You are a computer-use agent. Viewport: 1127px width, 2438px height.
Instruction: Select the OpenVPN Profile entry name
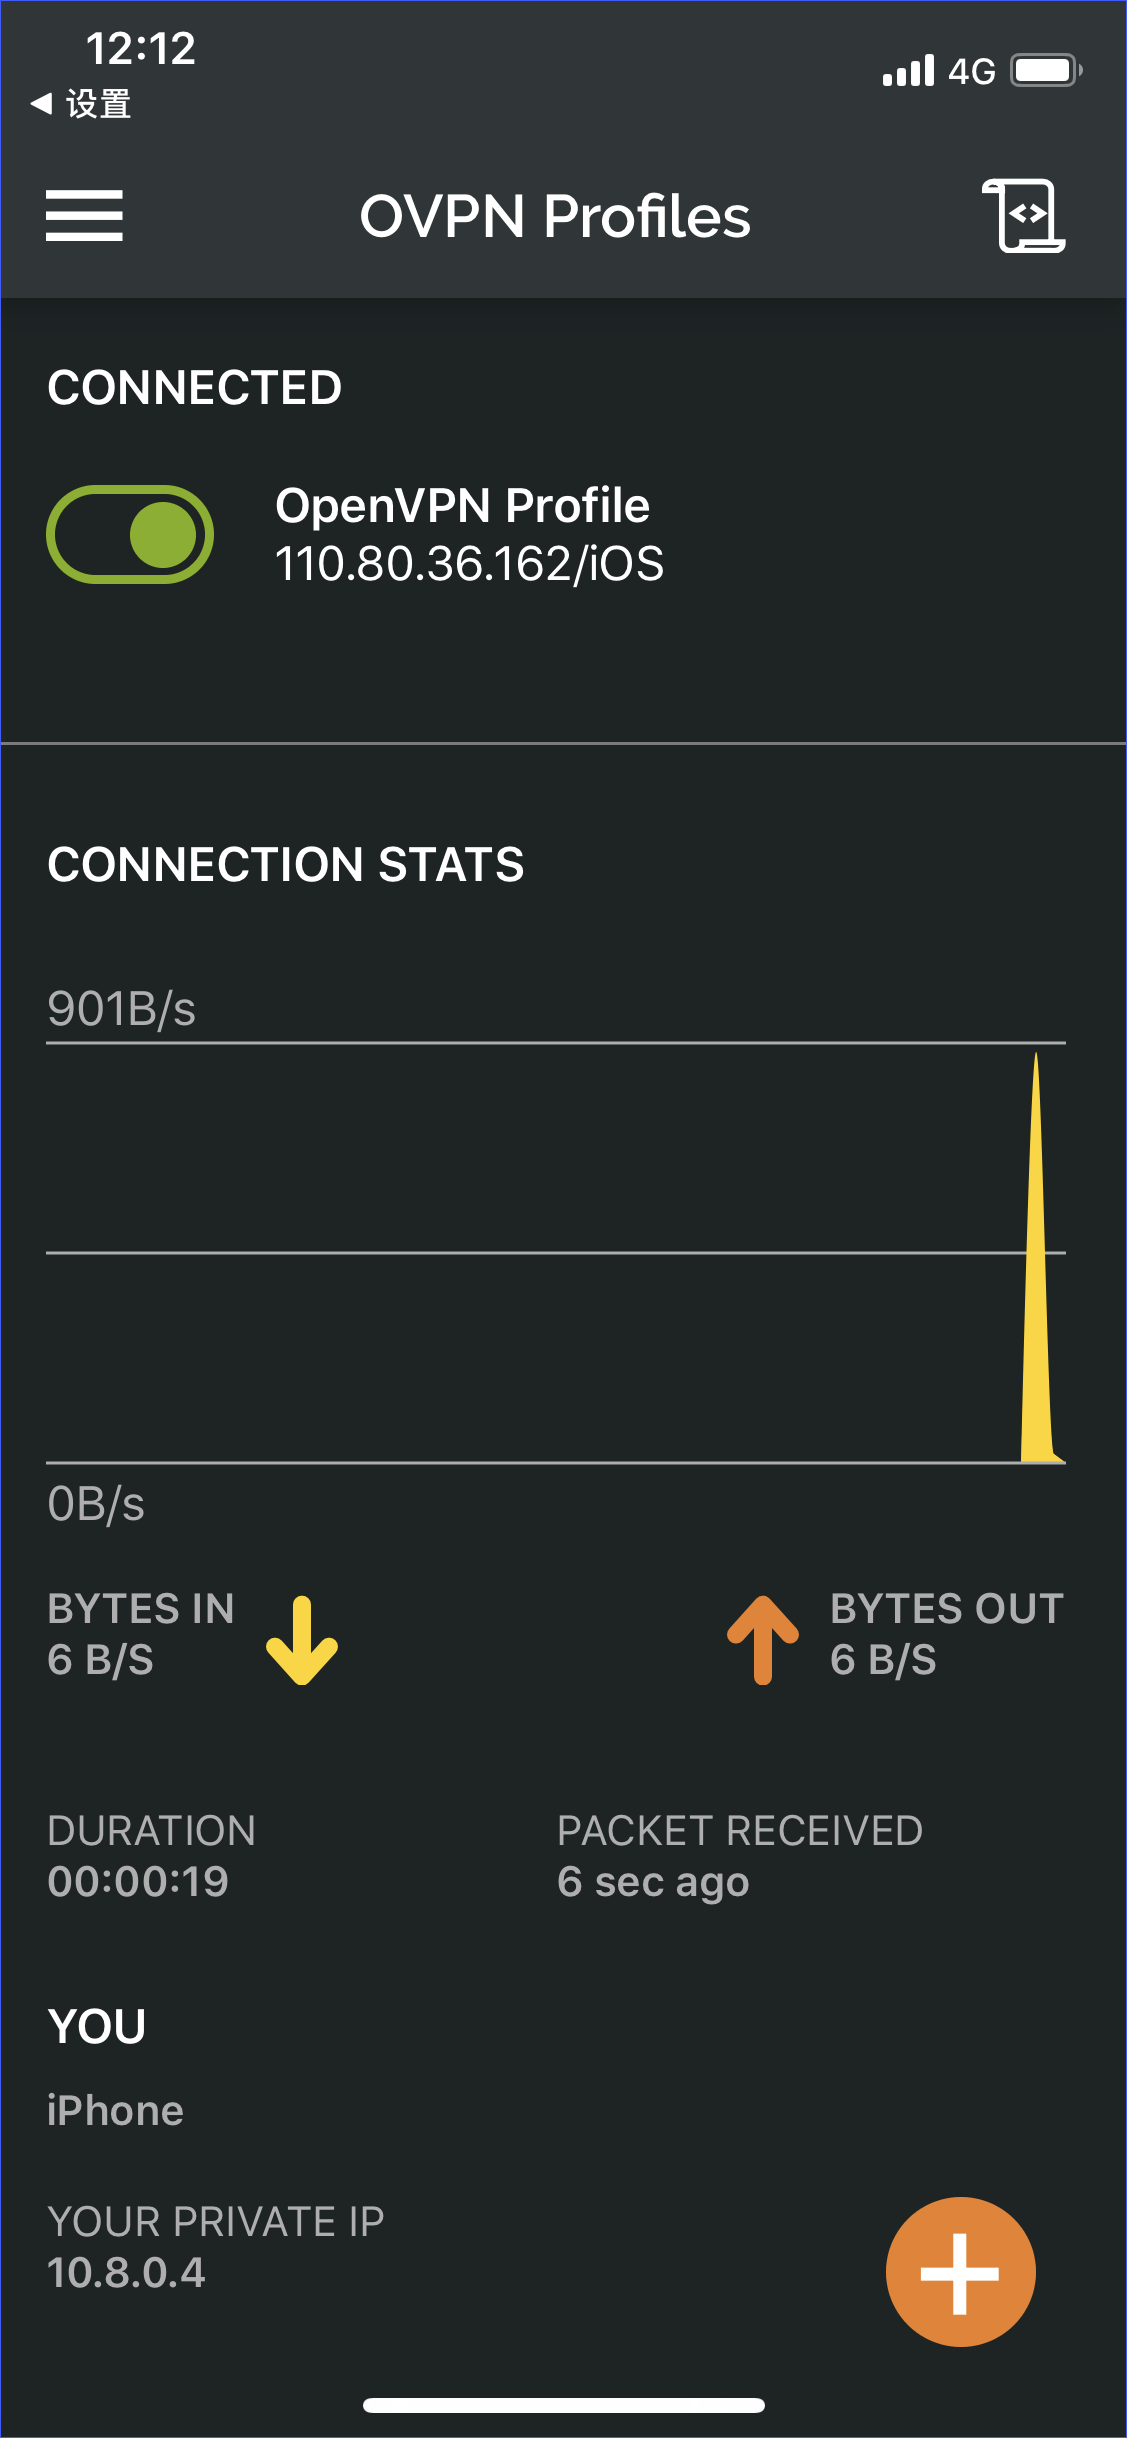[x=462, y=505]
